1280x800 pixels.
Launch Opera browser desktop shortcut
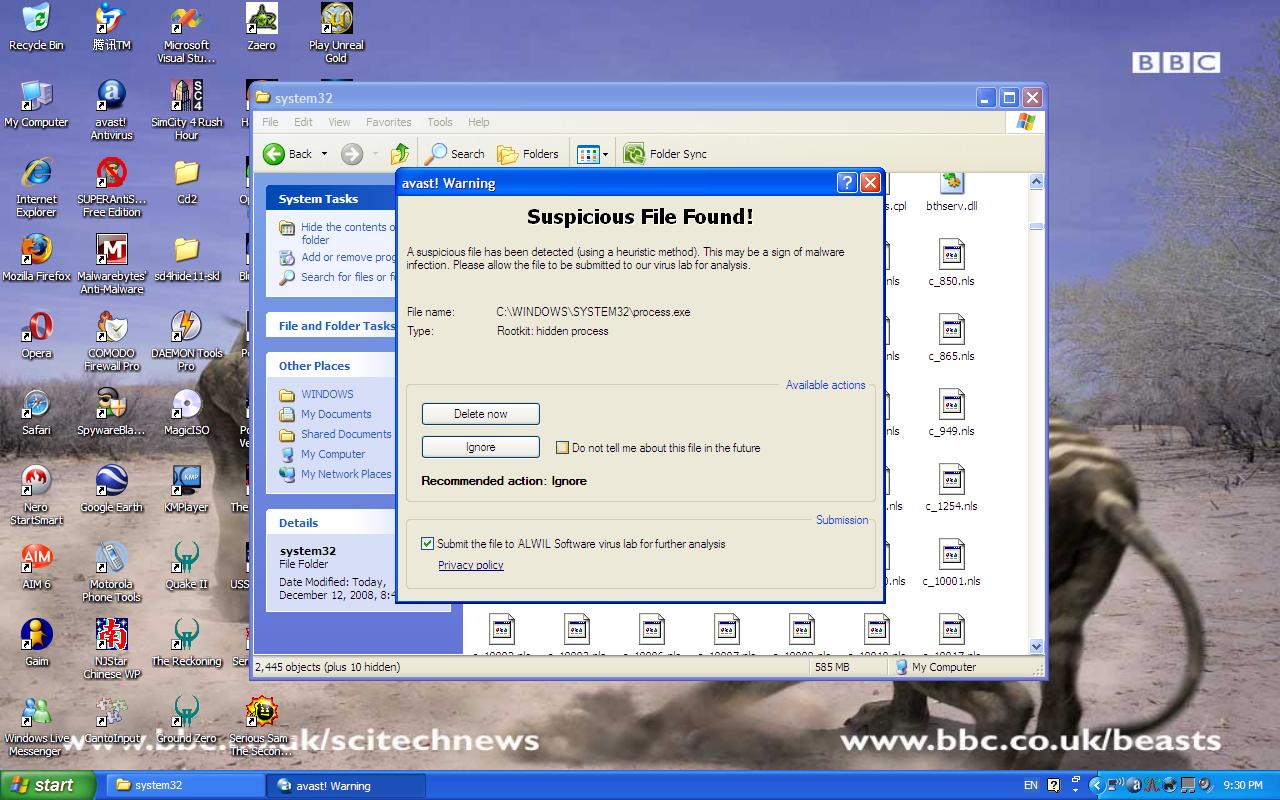pos(36,335)
